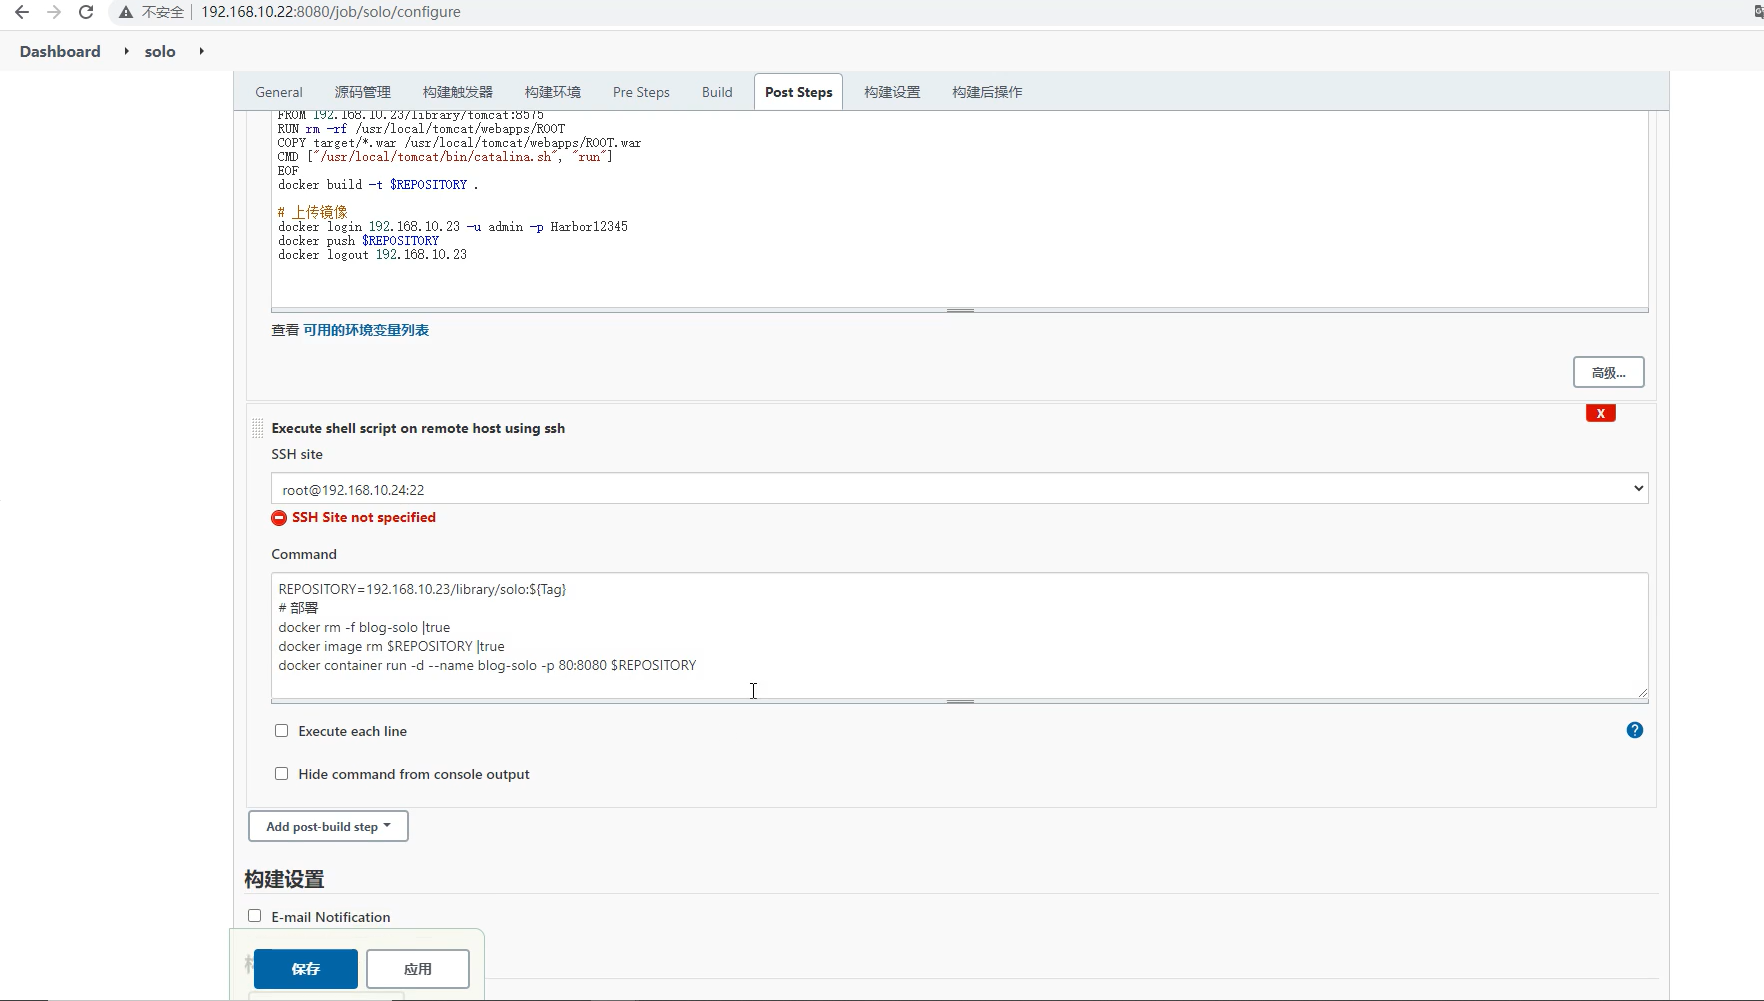Enable the E-mail Notification checkbox
This screenshot has width=1764, height=1001.
coord(255,916)
